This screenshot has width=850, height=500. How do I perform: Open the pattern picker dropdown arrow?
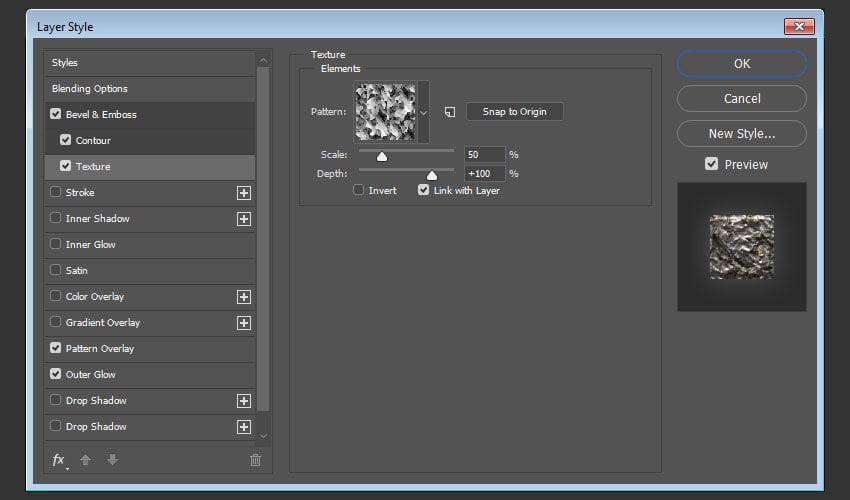[x=423, y=112]
